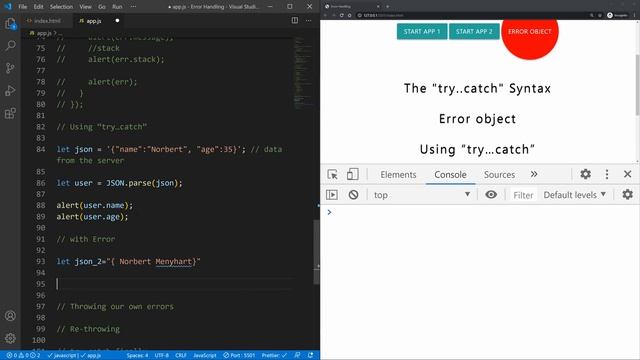Open the Elements tab in DevTools
640x360 pixels.
point(398,174)
